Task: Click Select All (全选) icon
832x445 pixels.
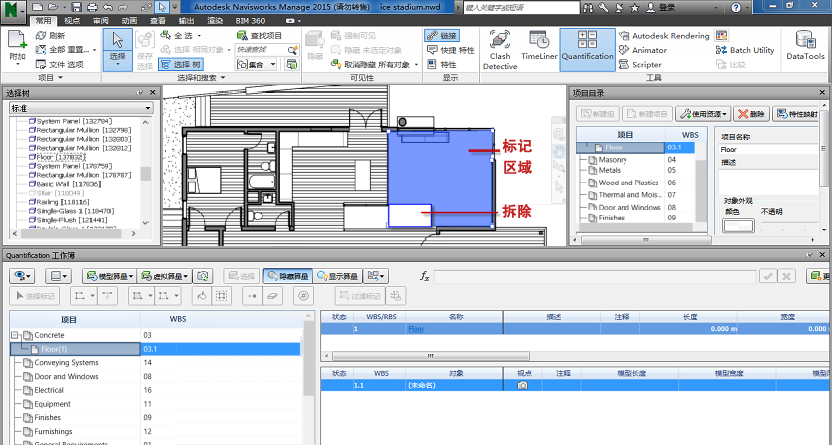Action: tap(166, 36)
